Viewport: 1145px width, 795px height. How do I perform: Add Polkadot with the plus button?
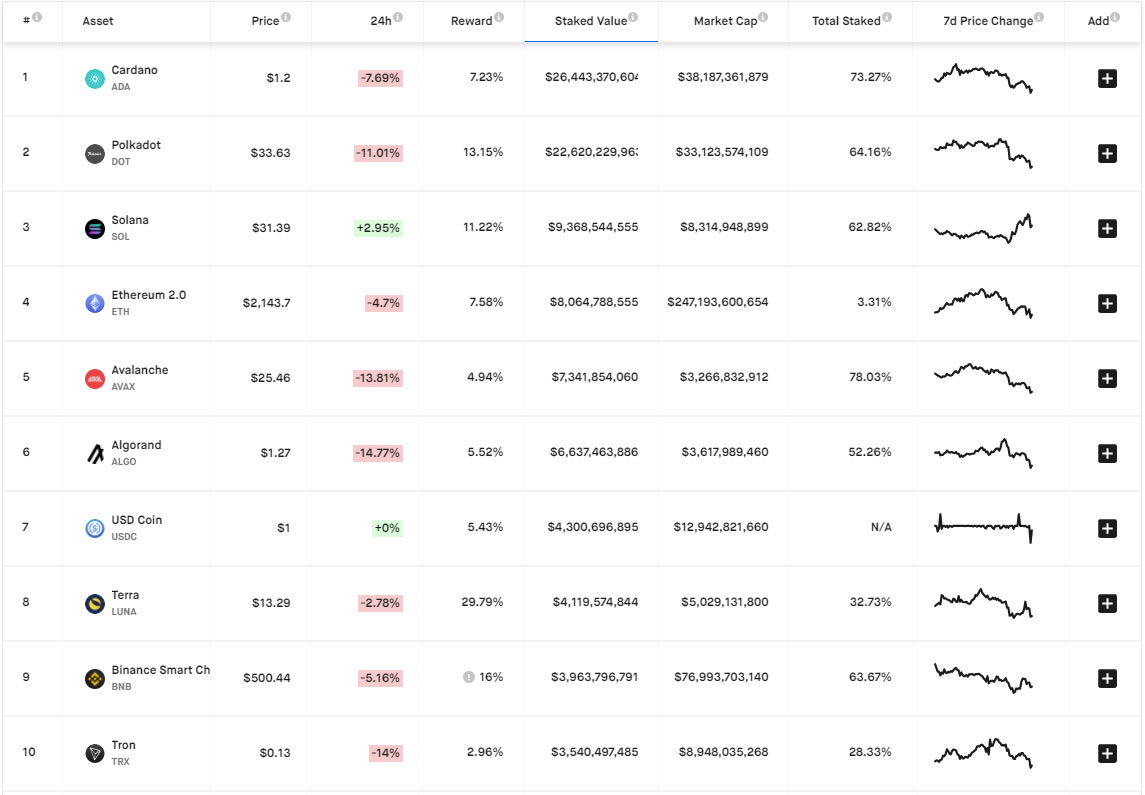pyautogui.click(x=1107, y=153)
